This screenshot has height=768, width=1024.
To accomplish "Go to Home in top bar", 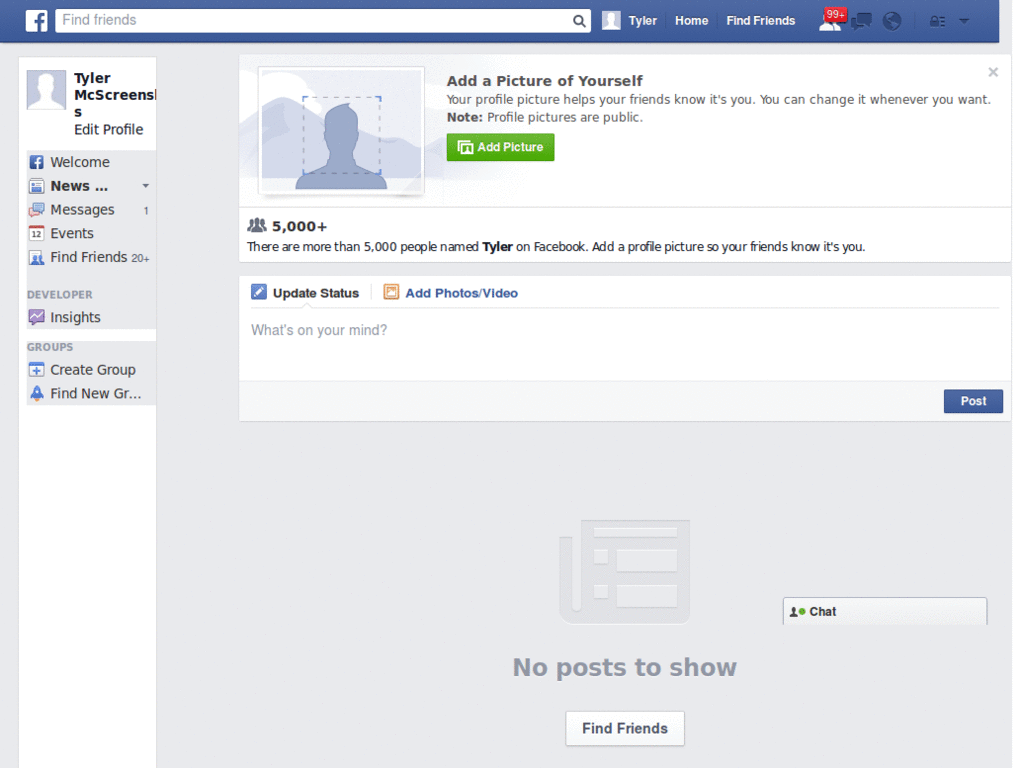I will (692, 21).
